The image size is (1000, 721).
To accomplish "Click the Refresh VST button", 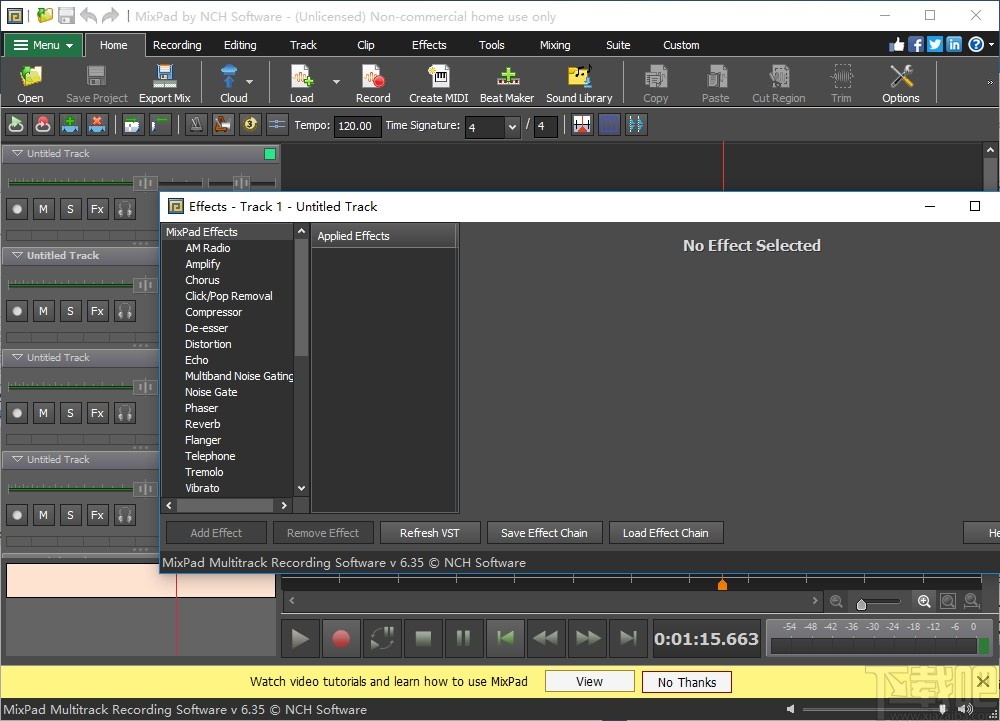I will [430, 533].
